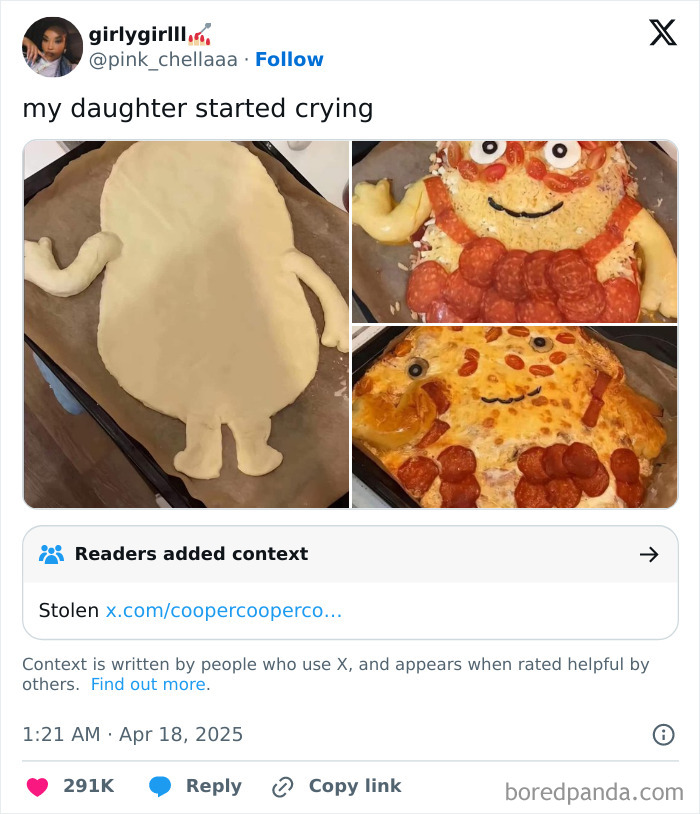Screen dimensions: 700x814
Task: Click the Readers added context people icon
Action: click(x=52, y=554)
